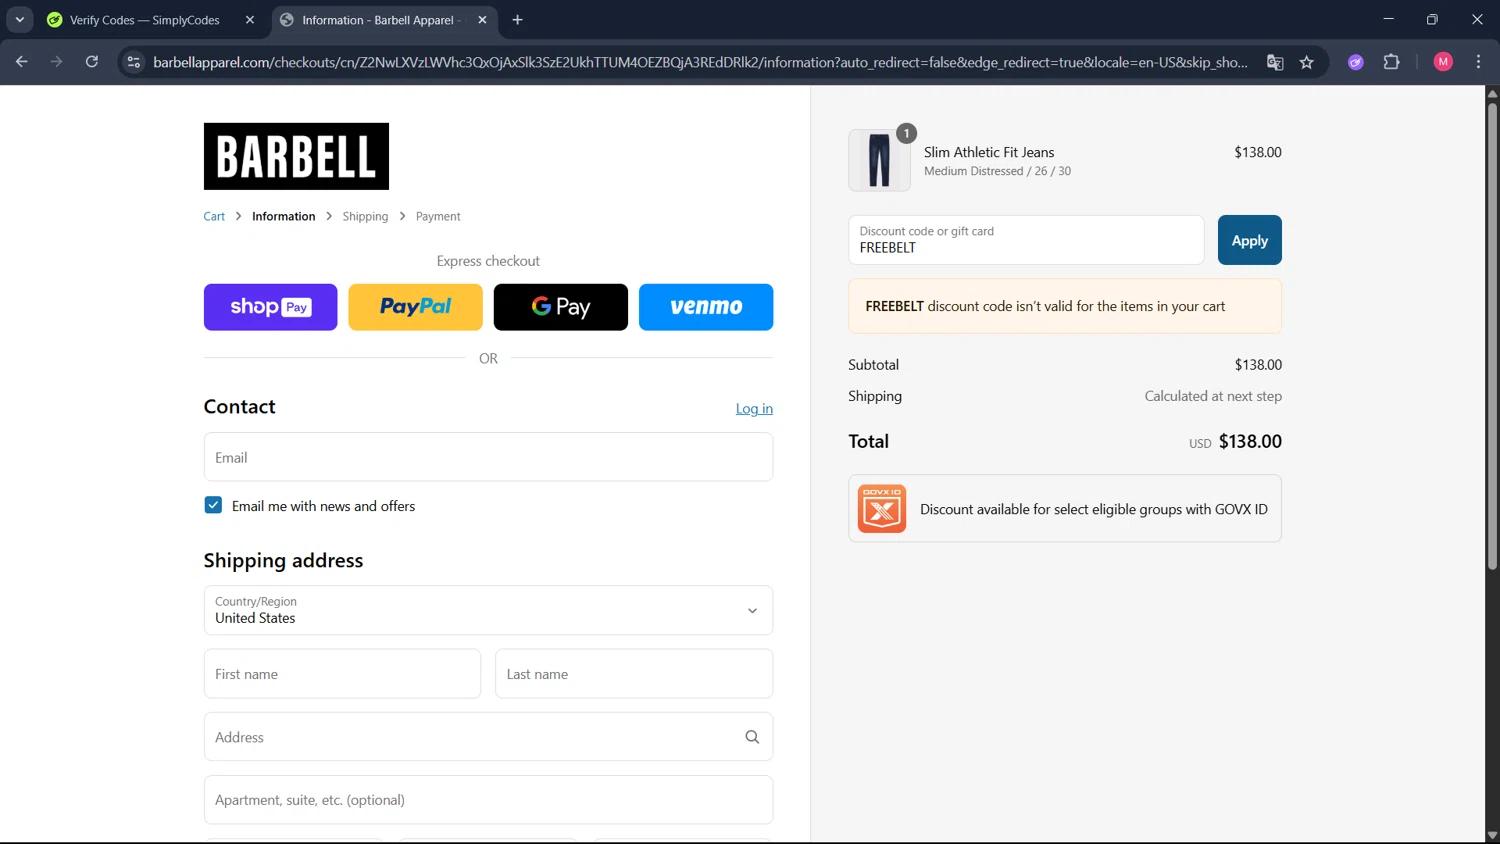Image resolution: width=1500 pixels, height=844 pixels.
Task: Check out with PayPal
Action: point(416,307)
